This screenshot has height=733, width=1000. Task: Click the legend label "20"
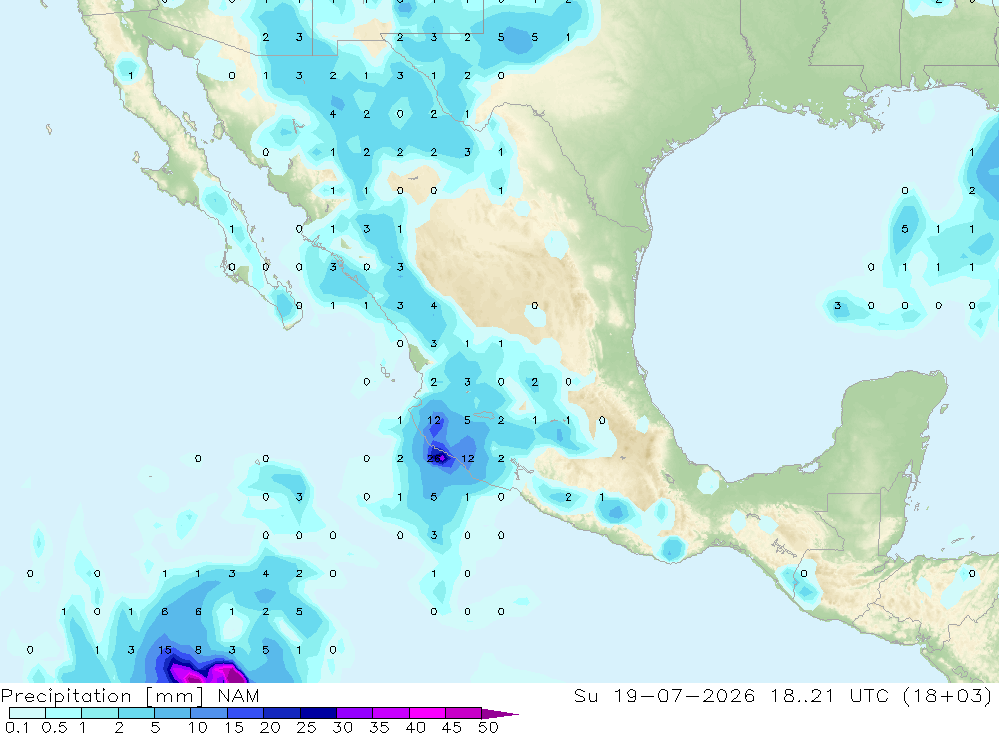coord(270,727)
